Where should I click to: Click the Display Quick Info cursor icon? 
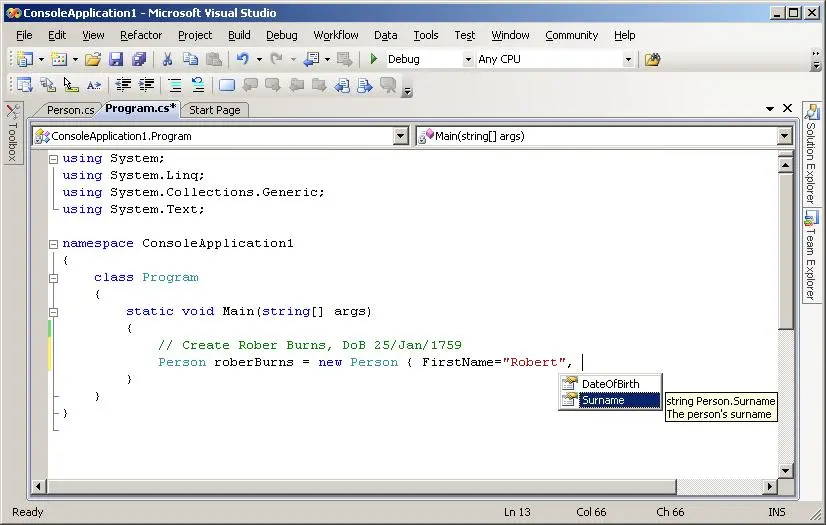click(71, 84)
